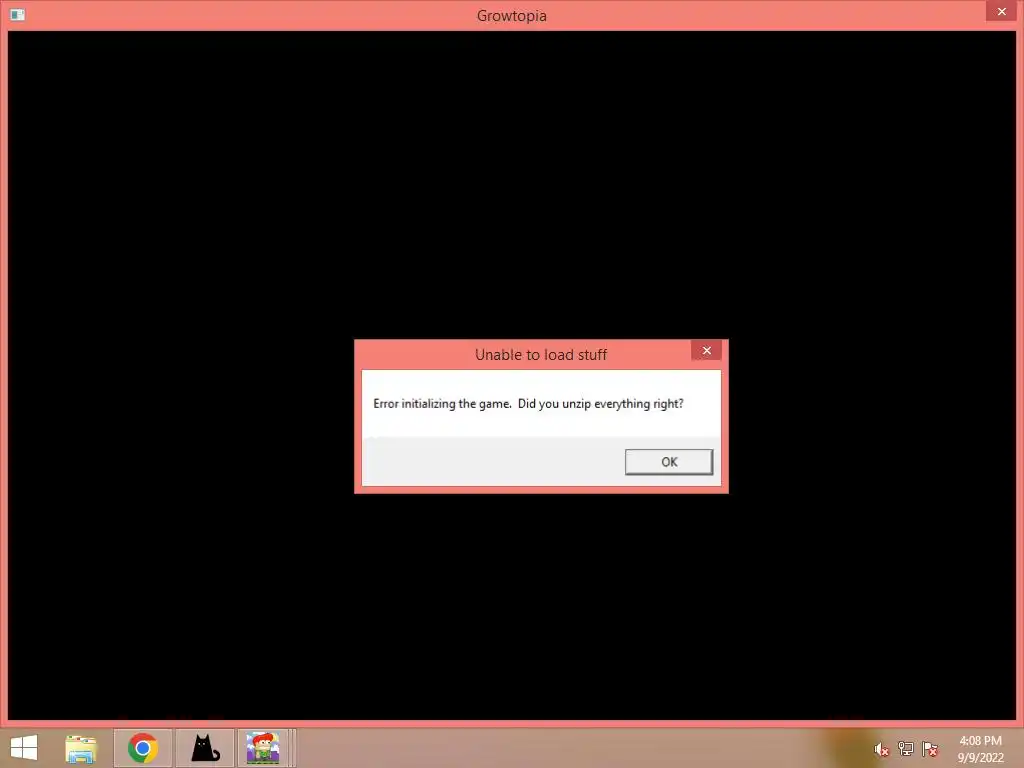Viewport: 1024px width, 768px height.
Task: Open the network status tray icon
Action: point(906,748)
